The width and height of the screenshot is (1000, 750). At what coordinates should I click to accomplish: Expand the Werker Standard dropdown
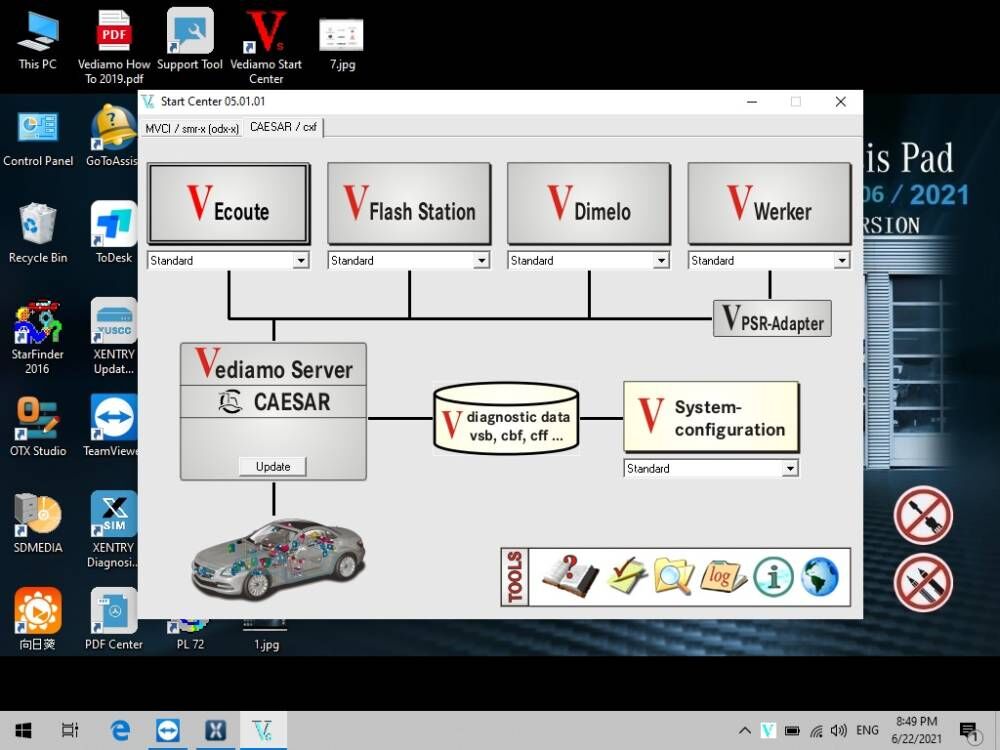842,260
